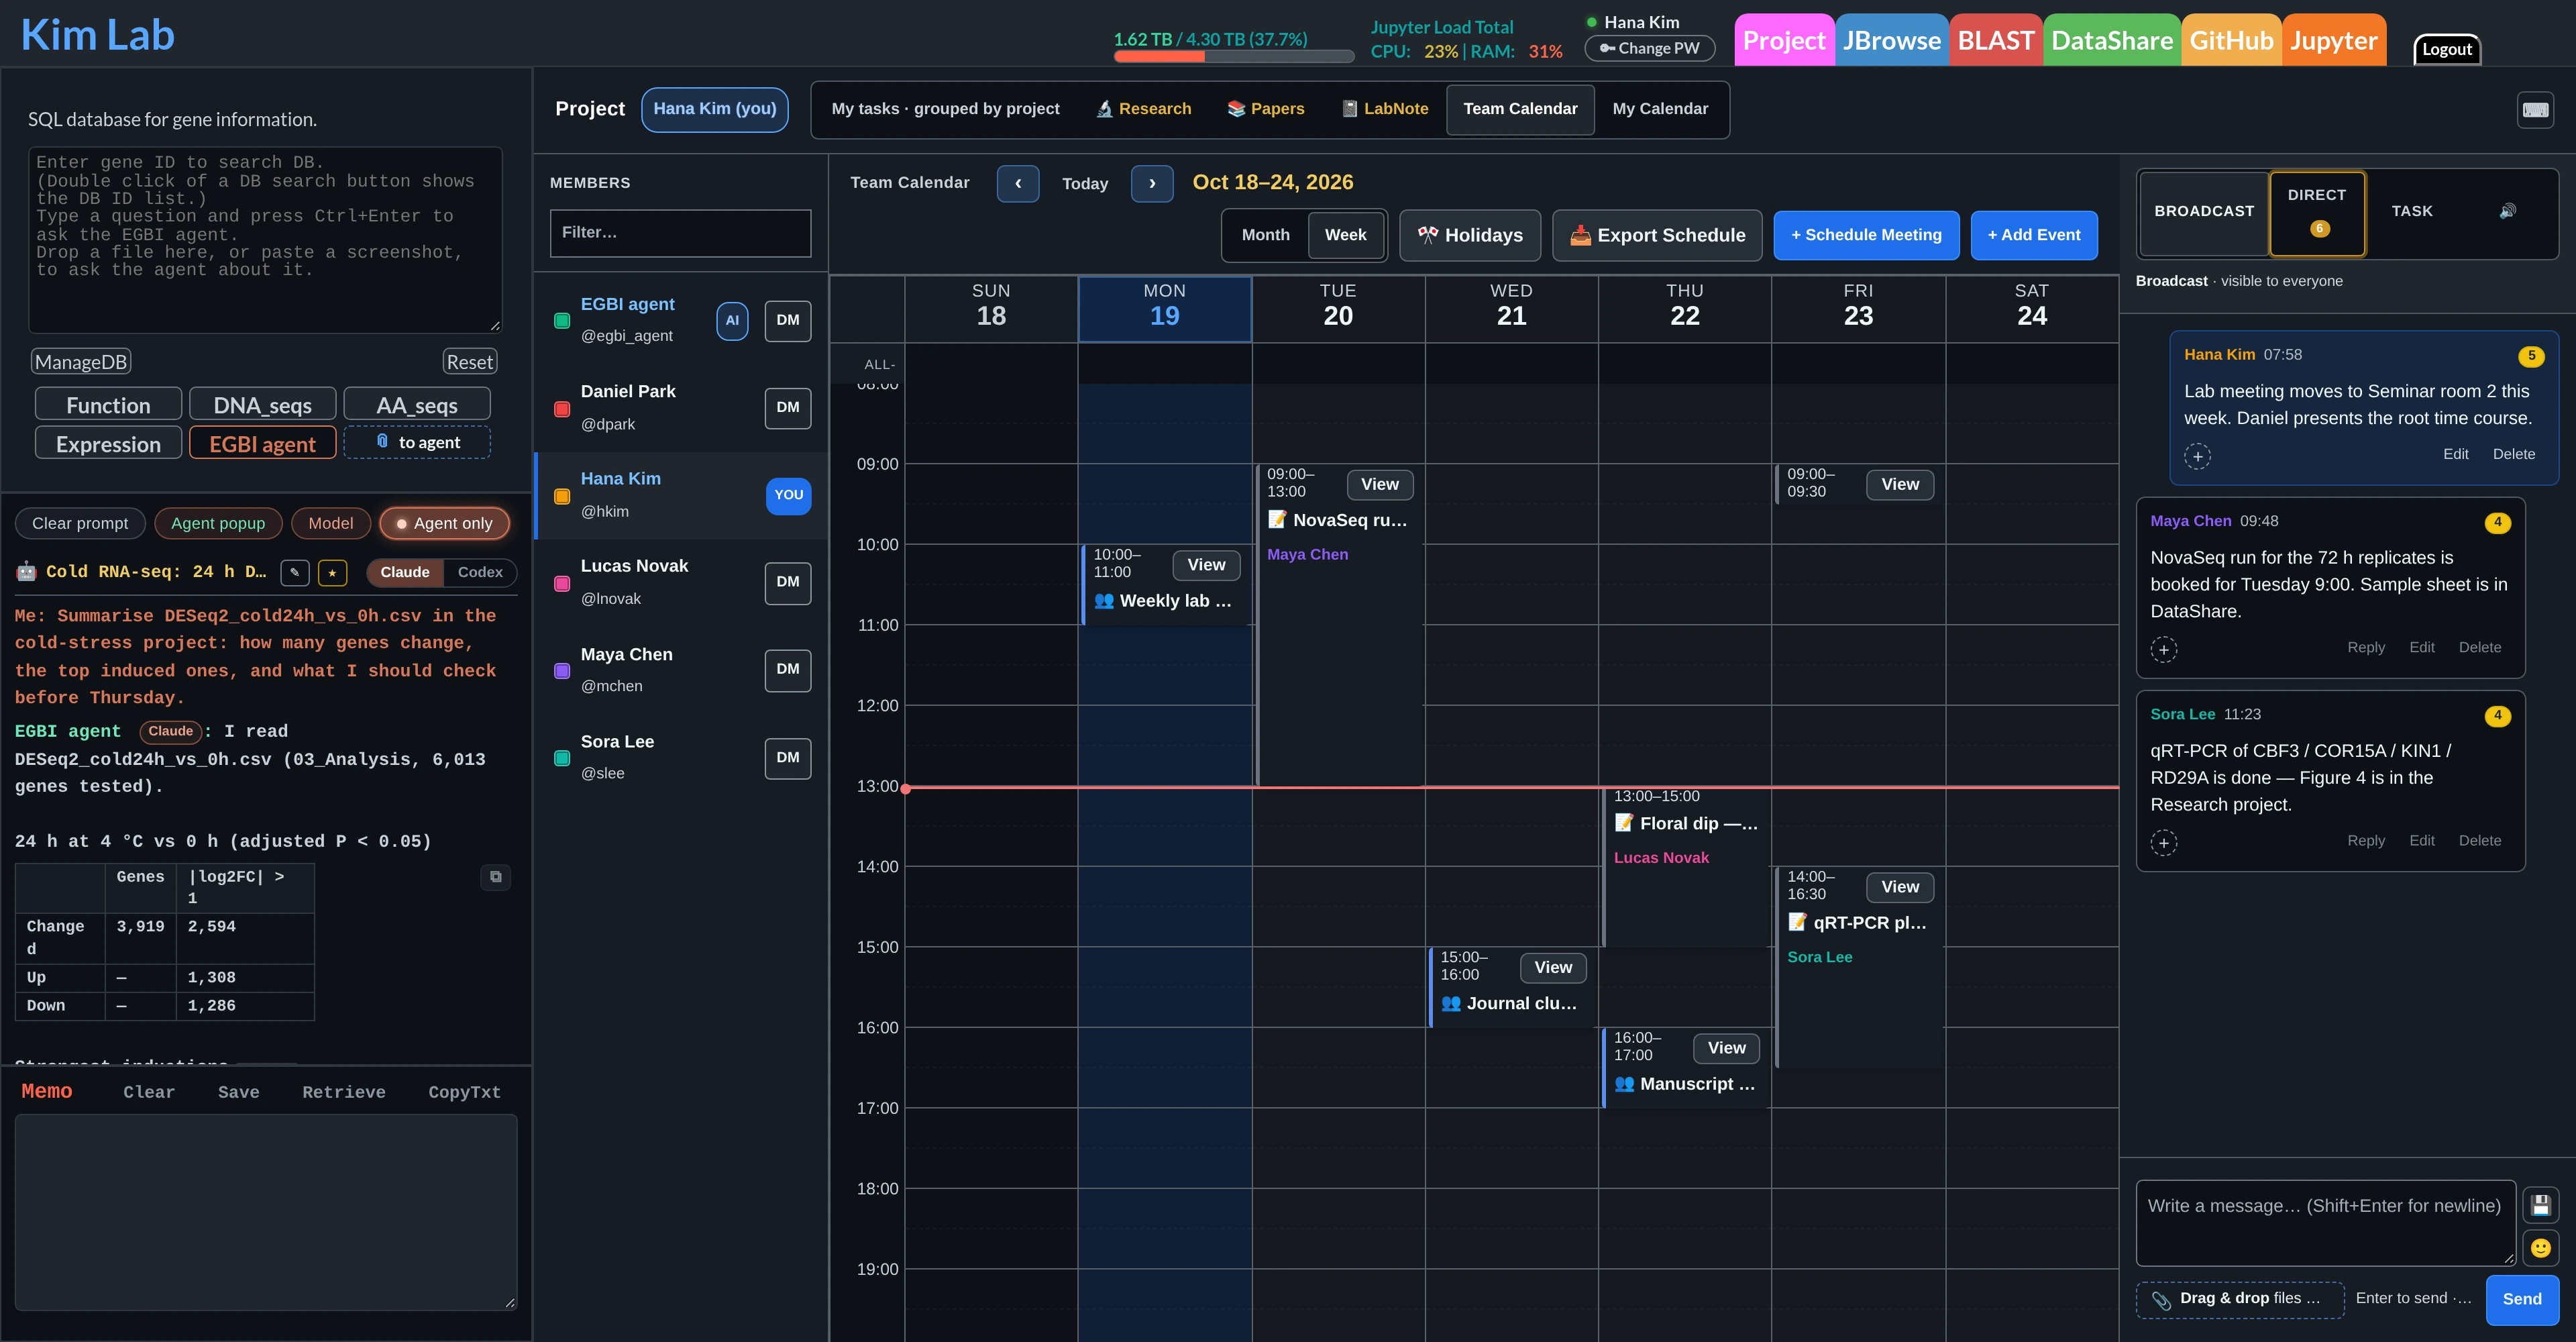Viewport: 2576px width, 1342px height.
Task: Open the keyboard shortcuts icon button
Action: pyautogui.click(x=2535, y=110)
